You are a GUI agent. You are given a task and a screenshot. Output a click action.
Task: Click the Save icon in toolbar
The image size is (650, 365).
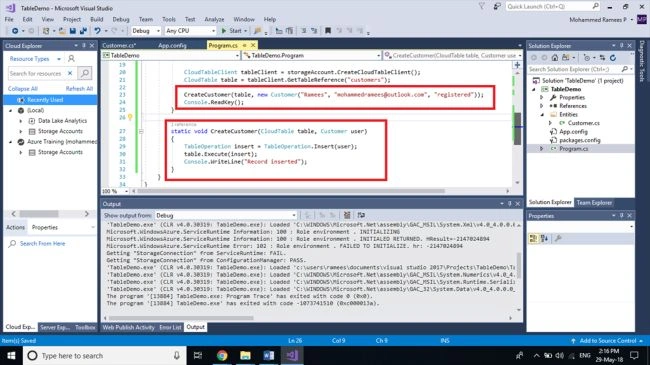pos(73,31)
